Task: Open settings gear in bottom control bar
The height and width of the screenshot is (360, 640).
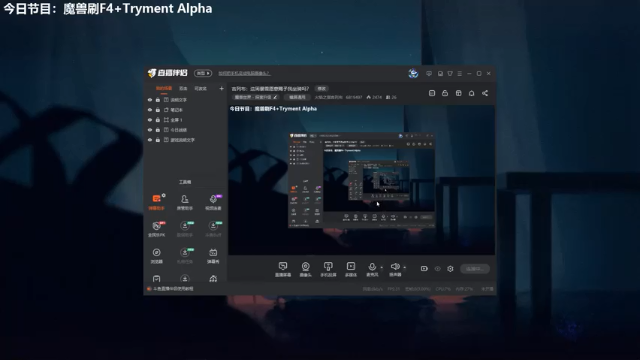Action: [450, 269]
